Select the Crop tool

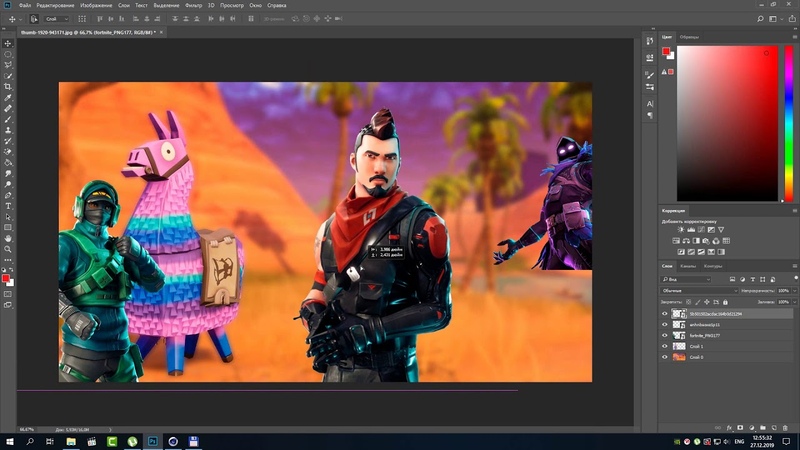[x=8, y=87]
